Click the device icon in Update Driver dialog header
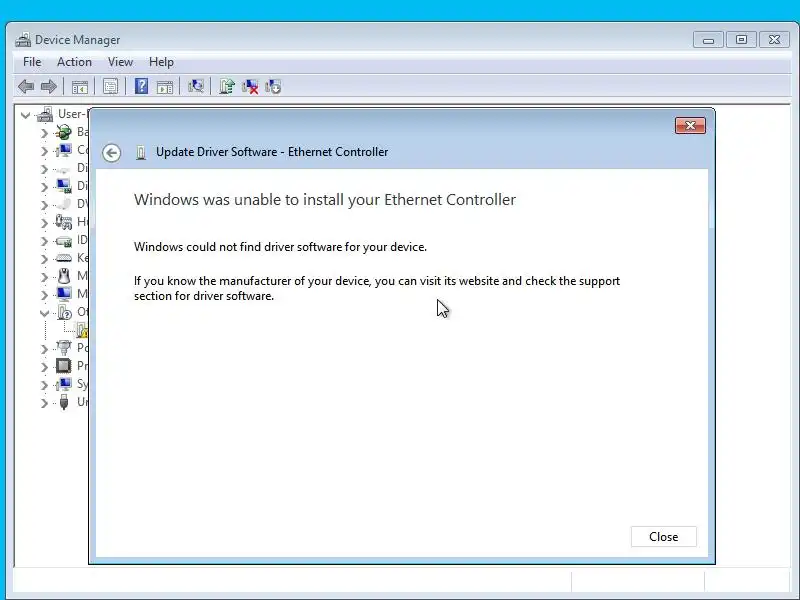Screen dimensions: 800x600 (141, 152)
